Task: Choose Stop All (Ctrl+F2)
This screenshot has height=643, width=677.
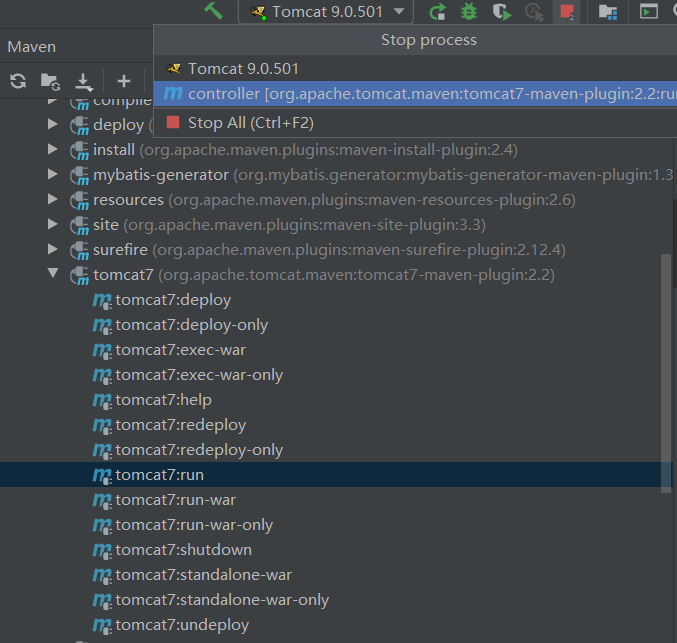Action: tap(415, 123)
